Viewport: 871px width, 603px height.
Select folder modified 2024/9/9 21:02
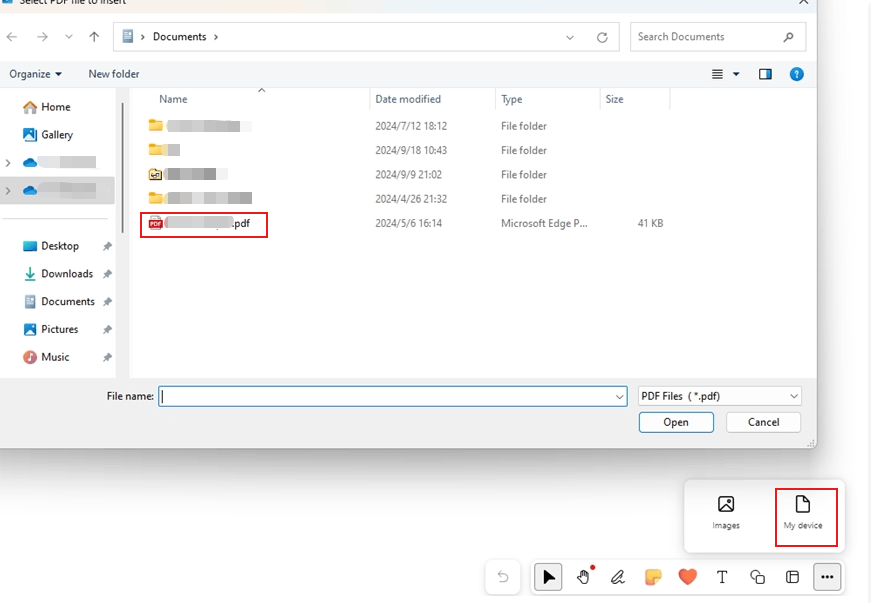click(x=406, y=175)
